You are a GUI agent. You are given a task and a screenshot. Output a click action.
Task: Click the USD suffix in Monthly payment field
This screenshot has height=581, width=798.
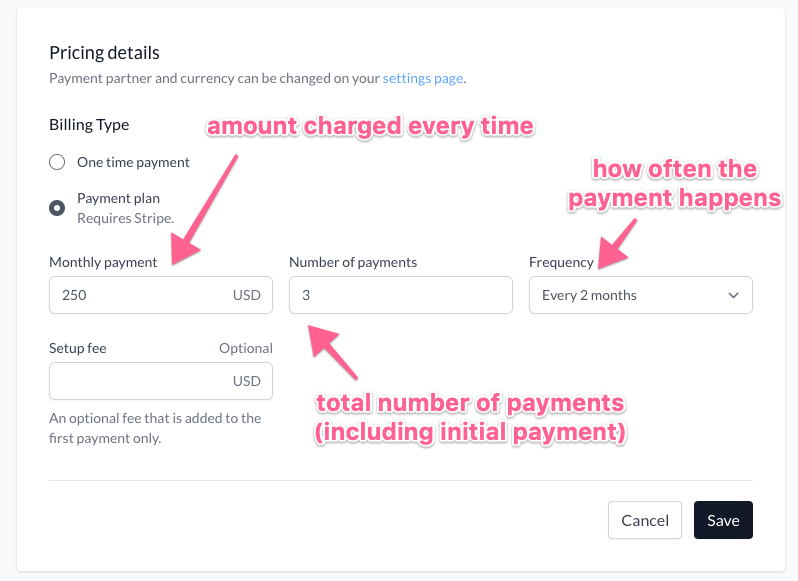pyautogui.click(x=246, y=295)
